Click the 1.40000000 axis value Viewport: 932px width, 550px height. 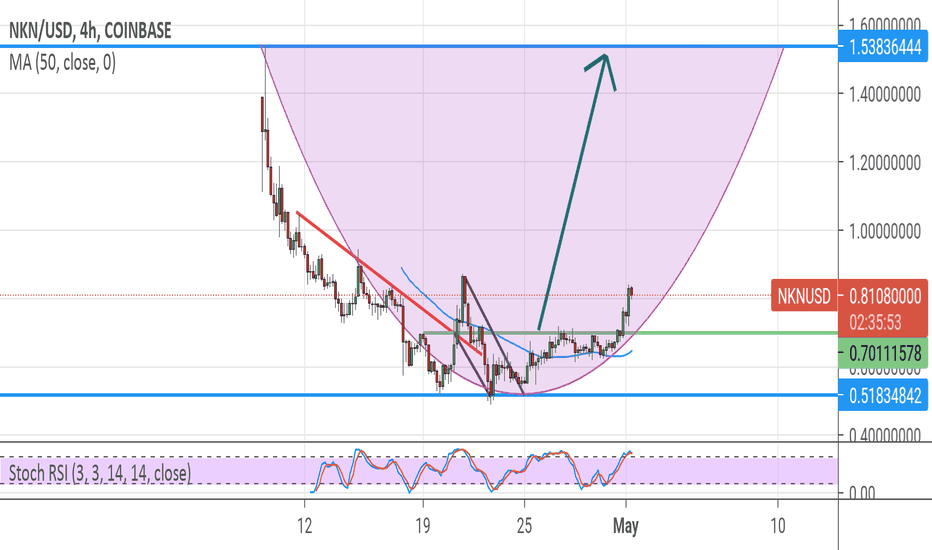coord(885,94)
